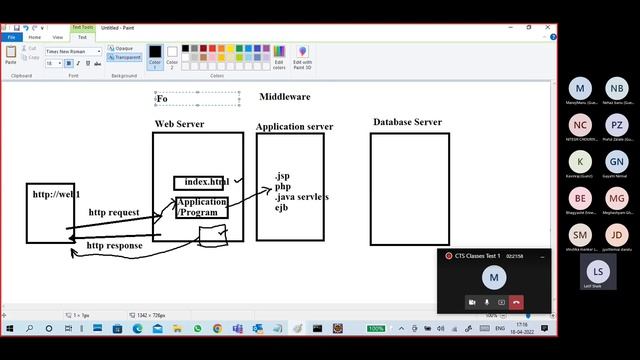Toggle Underline text formatting
The image size is (640, 360).
click(88, 64)
